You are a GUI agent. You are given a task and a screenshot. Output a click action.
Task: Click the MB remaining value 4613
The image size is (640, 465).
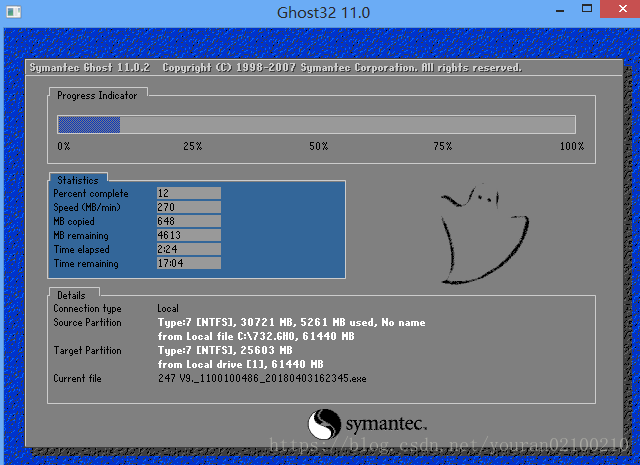(x=189, y=235)
